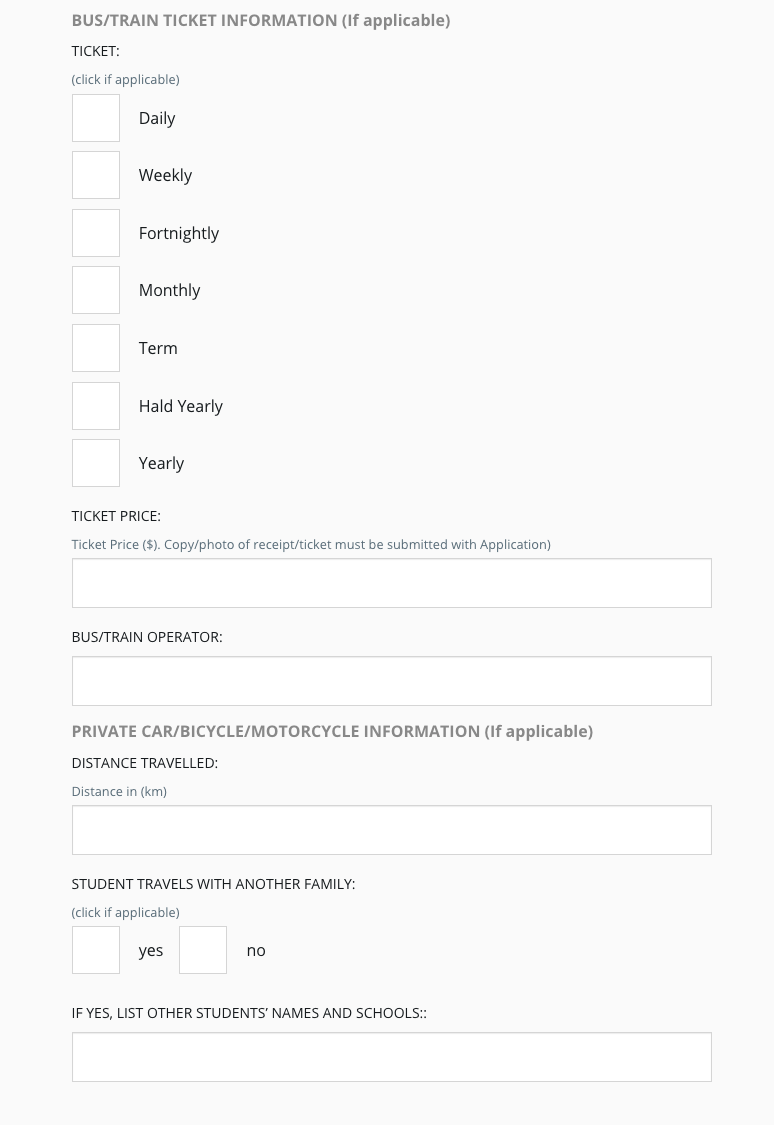Click the 'Private Car/Bicycle/Motorcycle Information' heading
This screenshot has height=1125, width=774.
[332, 731]
